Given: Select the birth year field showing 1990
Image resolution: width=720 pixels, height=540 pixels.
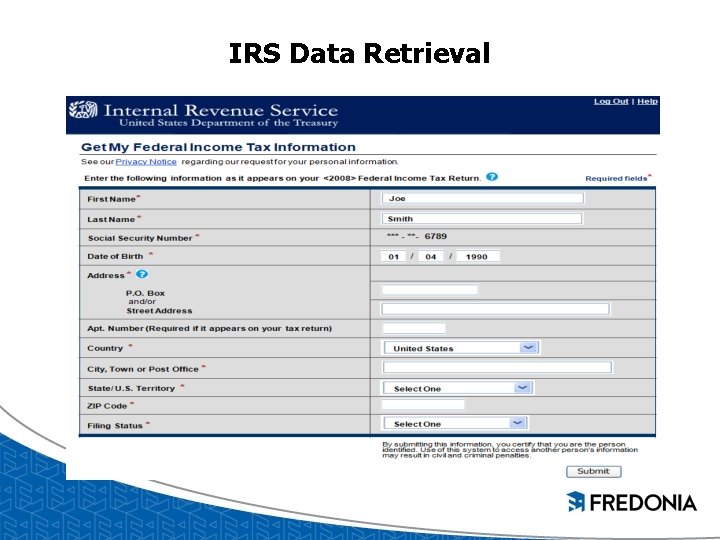Looking at the screenshot, I should point(478,257).
